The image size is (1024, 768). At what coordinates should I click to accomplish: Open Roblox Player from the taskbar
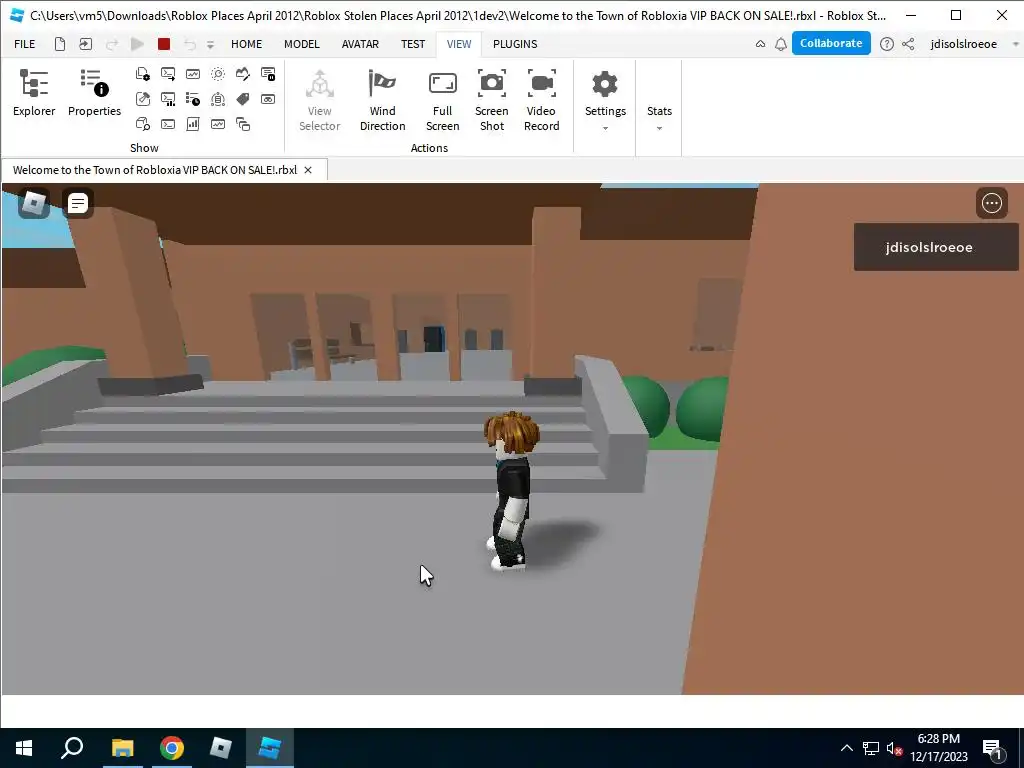(x=221, y=748)
